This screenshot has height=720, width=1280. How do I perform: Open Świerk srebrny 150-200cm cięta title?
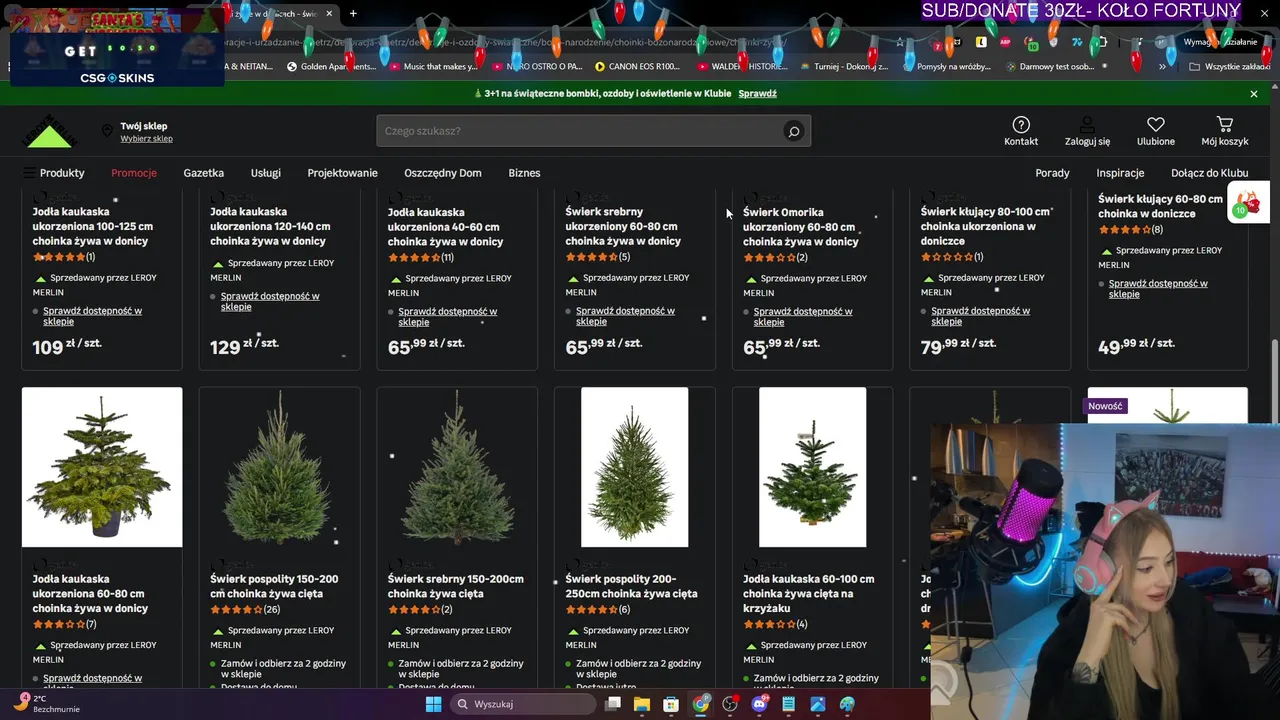coord(456,586)
